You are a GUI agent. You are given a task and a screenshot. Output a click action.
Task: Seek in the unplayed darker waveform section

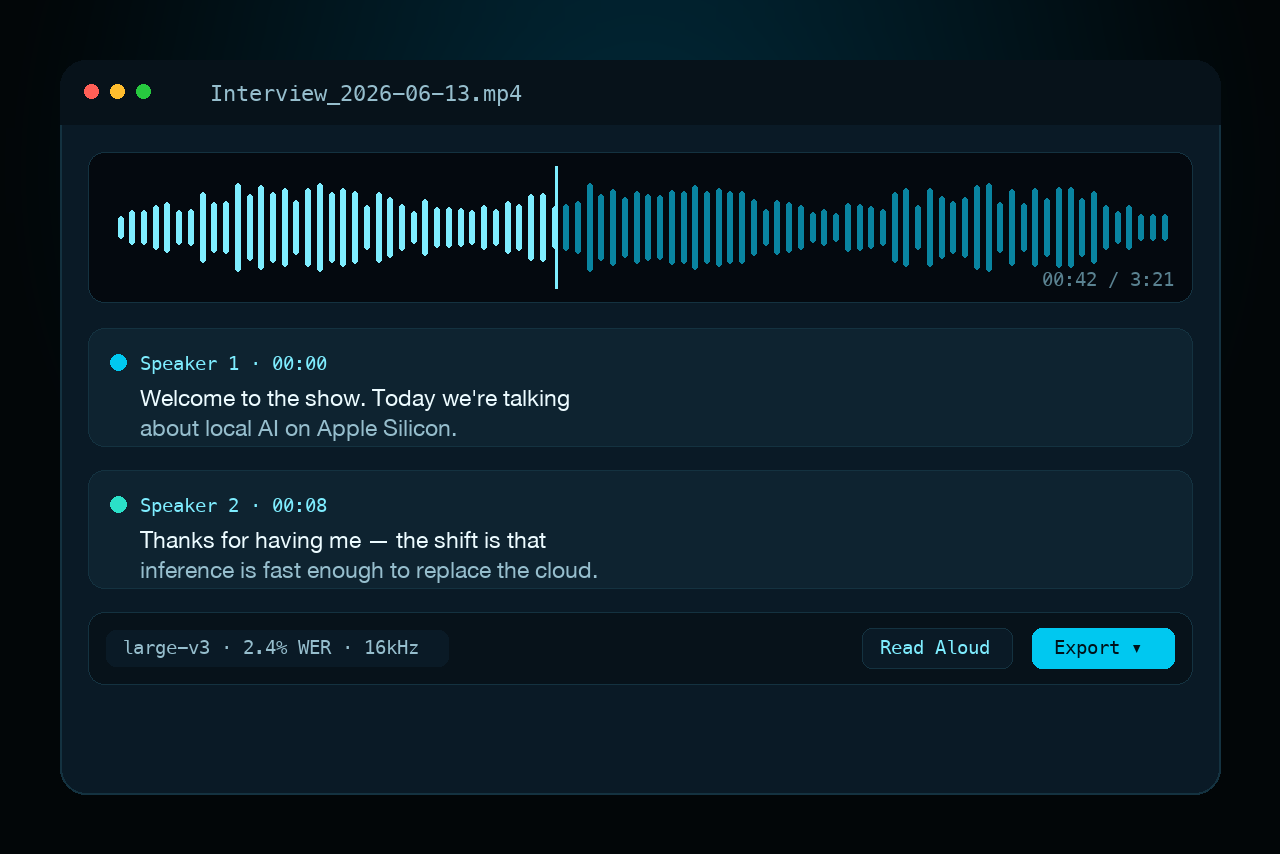[x=865, y=227]
